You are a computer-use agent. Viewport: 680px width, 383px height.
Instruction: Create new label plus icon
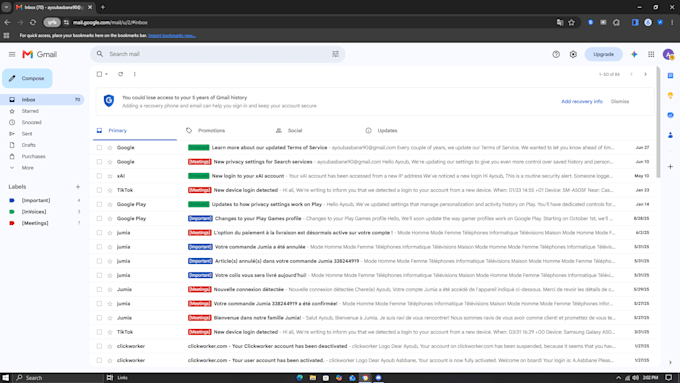(78, 187)
